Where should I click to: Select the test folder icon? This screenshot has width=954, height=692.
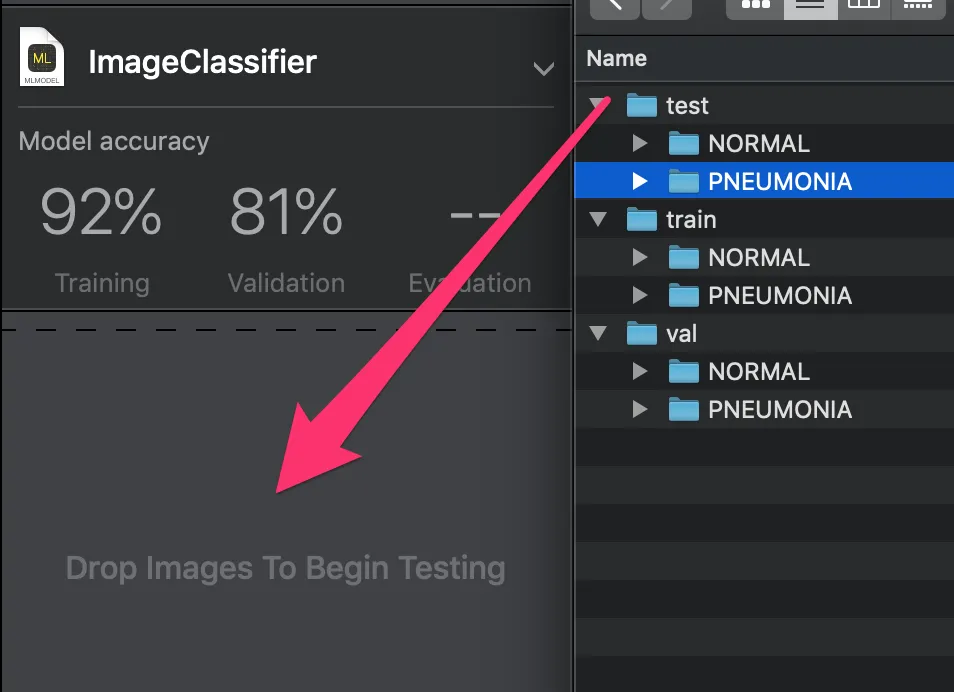(x=642, y=105)
